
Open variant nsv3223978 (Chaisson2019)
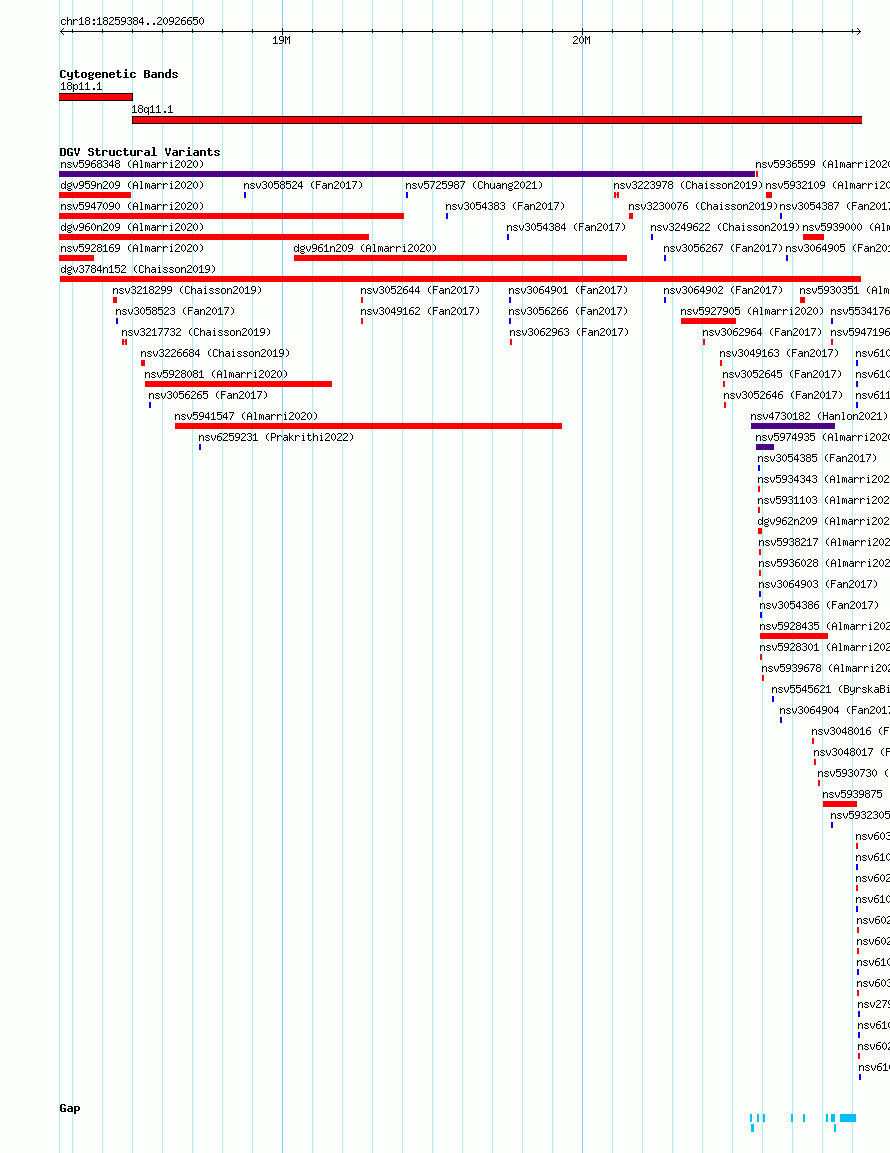pos(688,185)
